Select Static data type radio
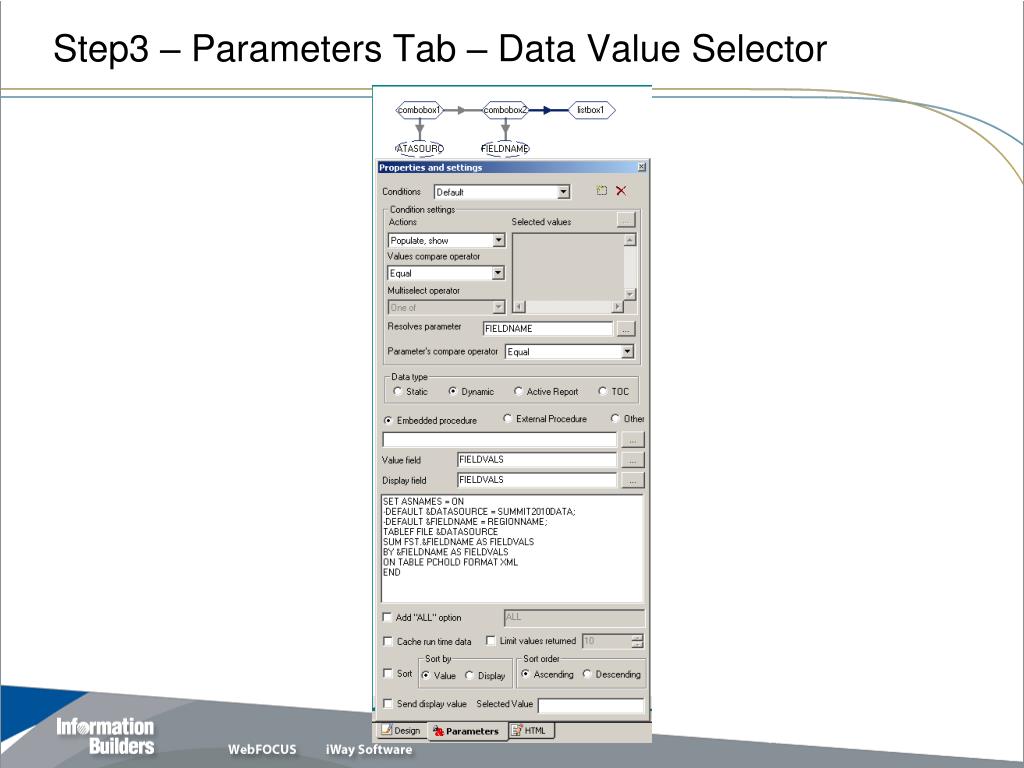 click(x=397, y=391)
